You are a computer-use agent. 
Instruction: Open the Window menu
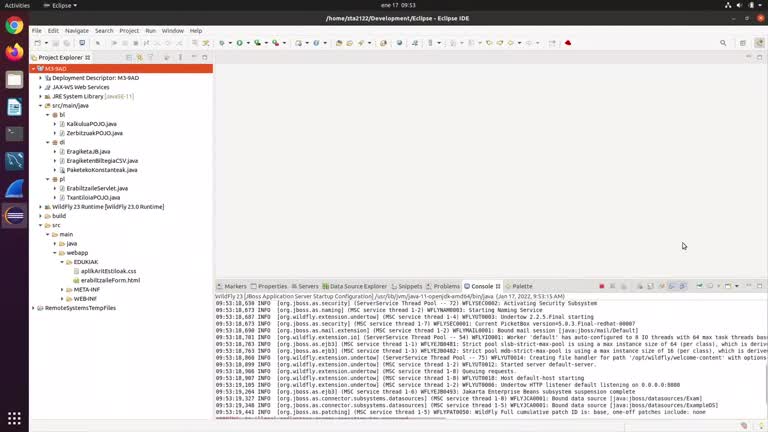tap(172, 31)
